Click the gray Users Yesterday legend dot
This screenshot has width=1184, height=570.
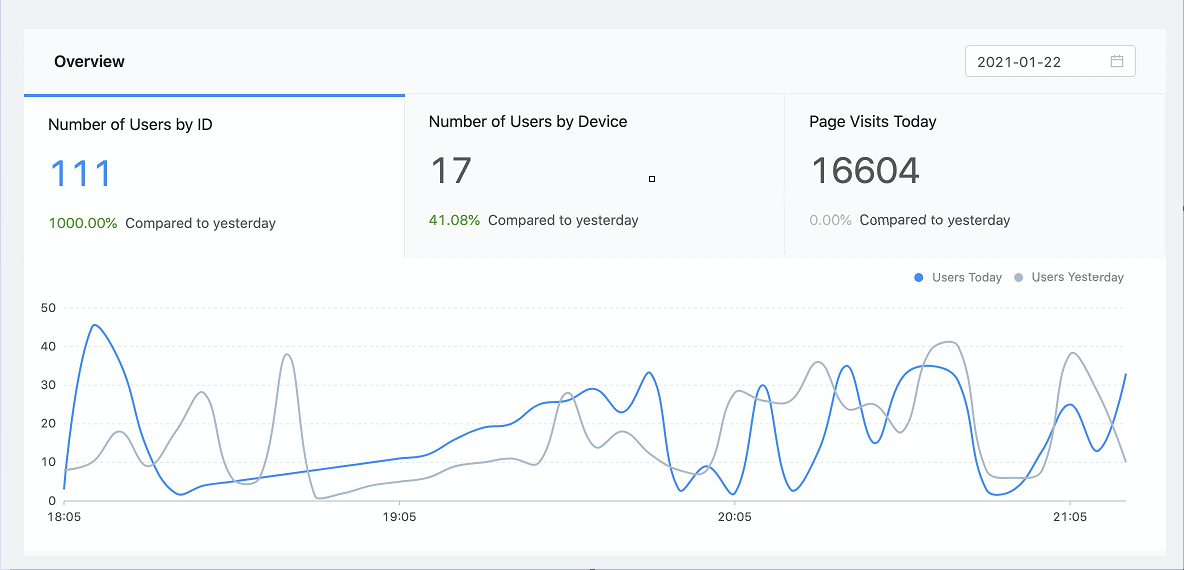point(1019,277)
